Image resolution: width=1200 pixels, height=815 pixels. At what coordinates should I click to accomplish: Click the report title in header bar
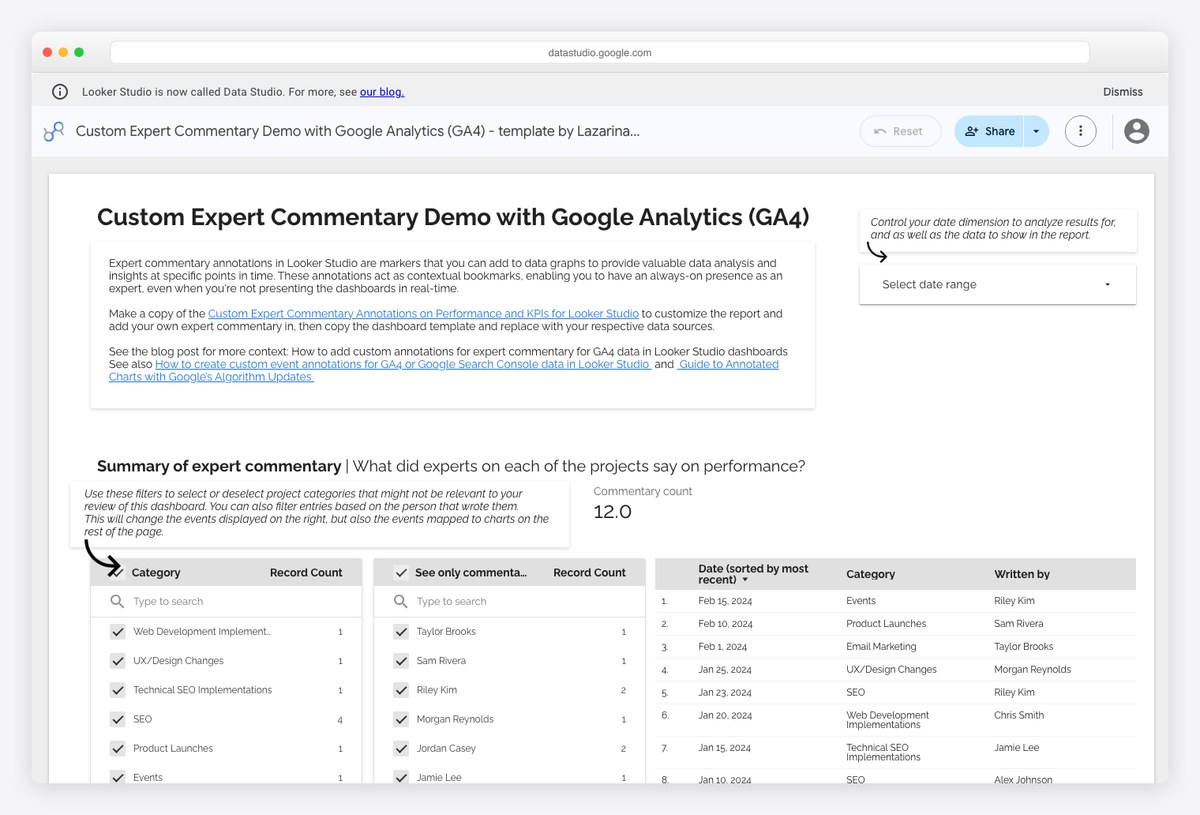[x=357, y=131]
